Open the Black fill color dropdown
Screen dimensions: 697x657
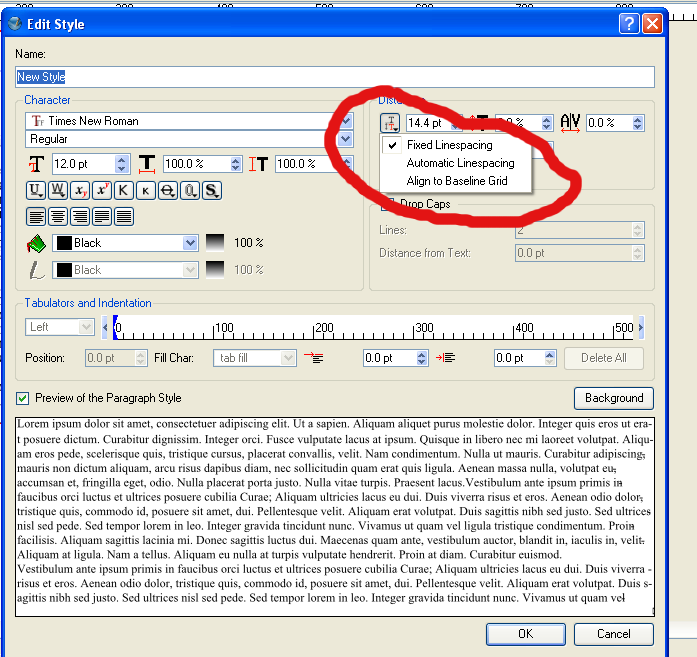190,243
